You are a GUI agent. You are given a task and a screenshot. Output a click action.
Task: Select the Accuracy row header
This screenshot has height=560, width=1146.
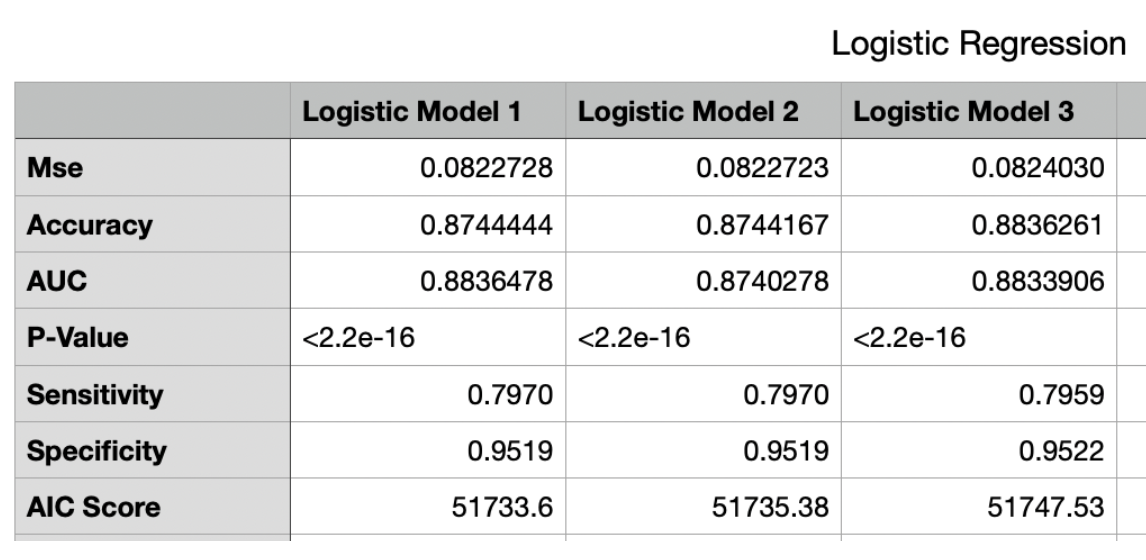click(152, 224)
